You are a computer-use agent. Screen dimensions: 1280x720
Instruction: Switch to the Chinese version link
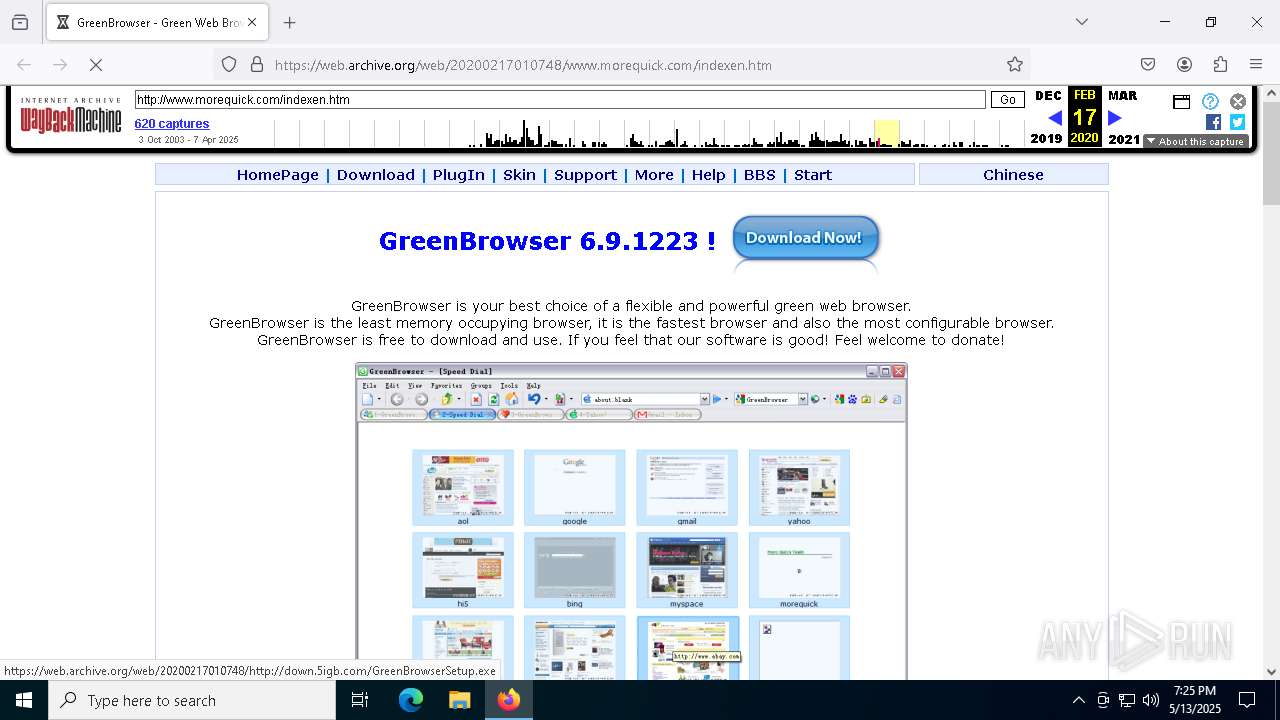(1013, 175)
